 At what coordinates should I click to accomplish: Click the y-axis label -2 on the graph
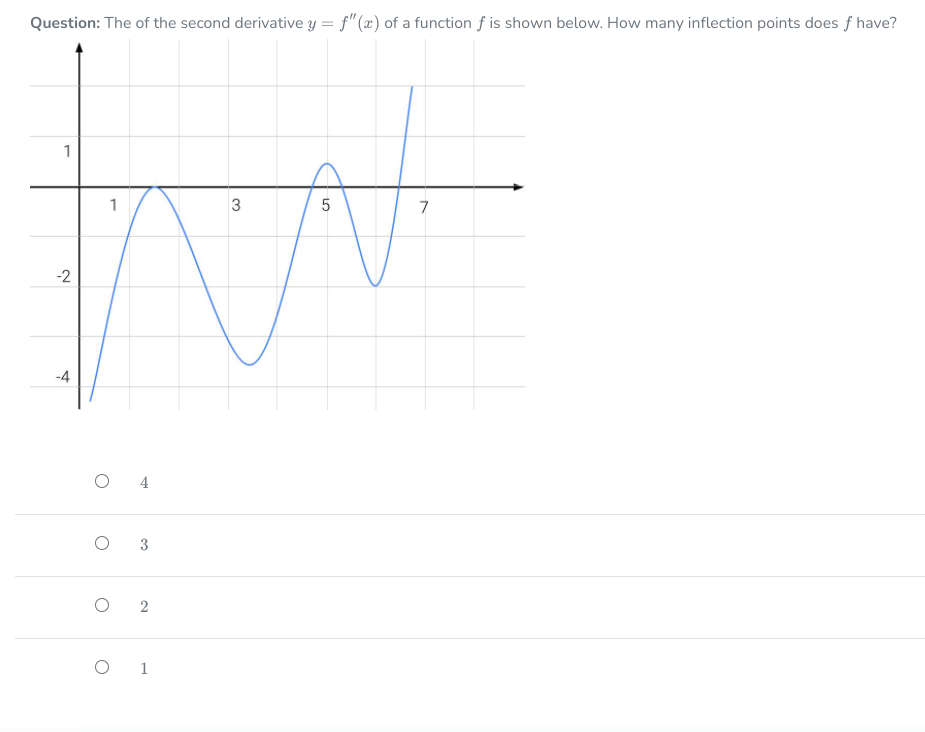(x=62, y=278)
